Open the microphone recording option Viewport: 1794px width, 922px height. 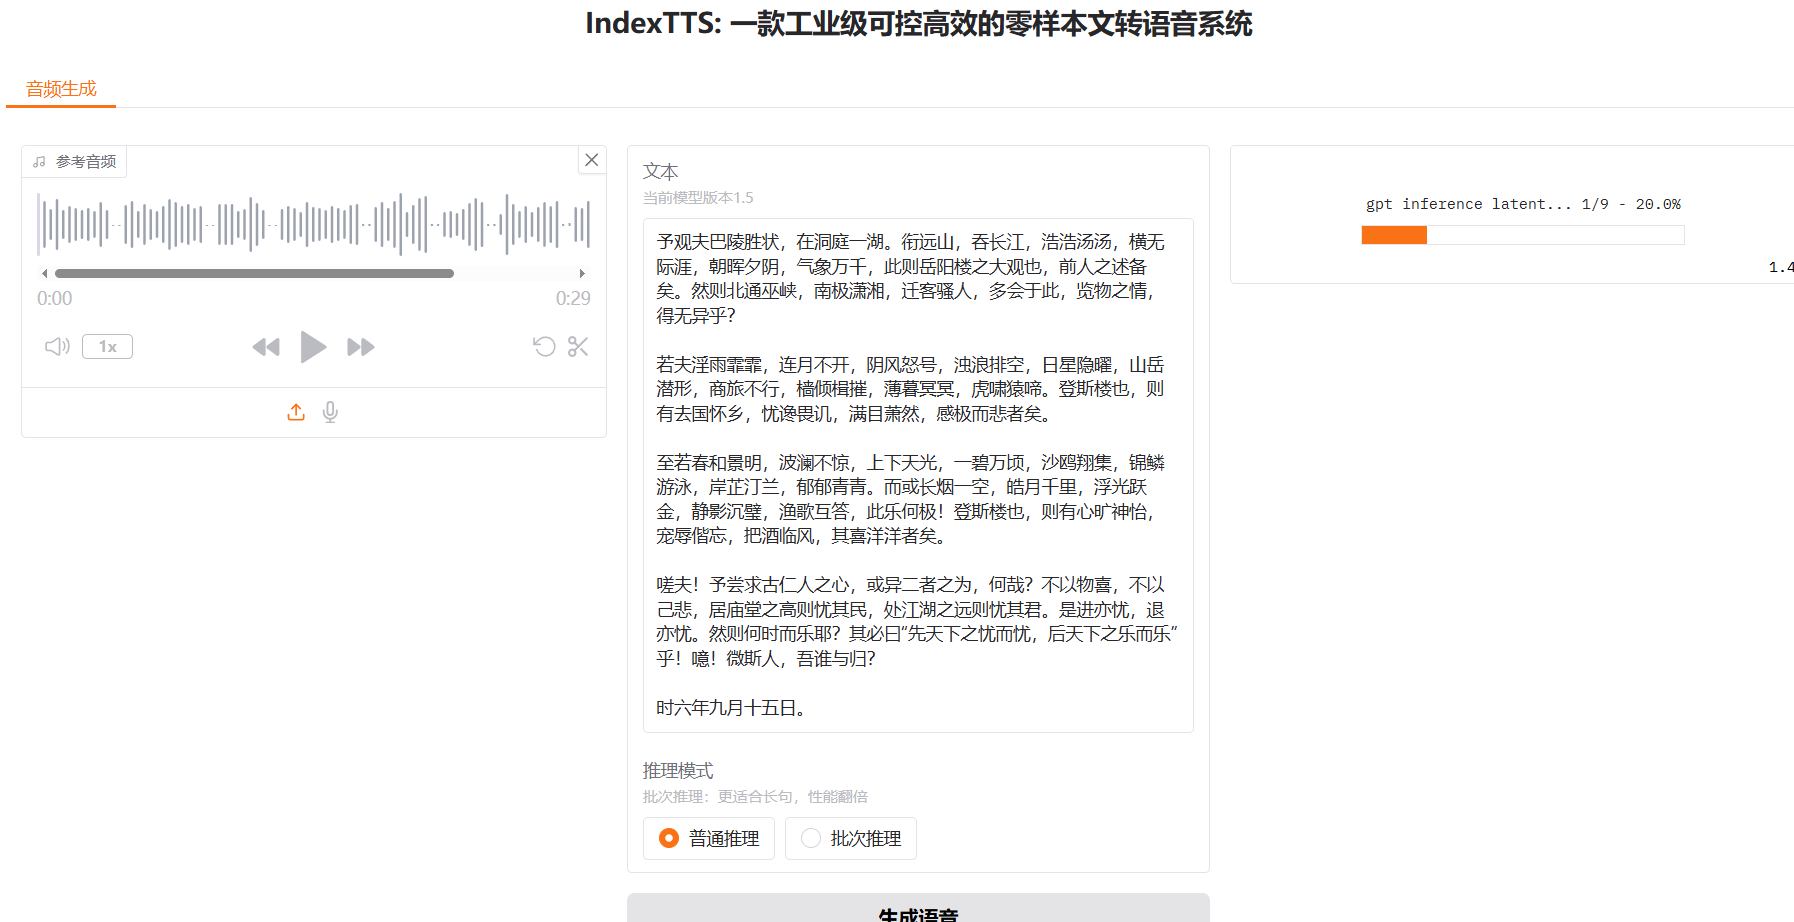coord(330,411)
